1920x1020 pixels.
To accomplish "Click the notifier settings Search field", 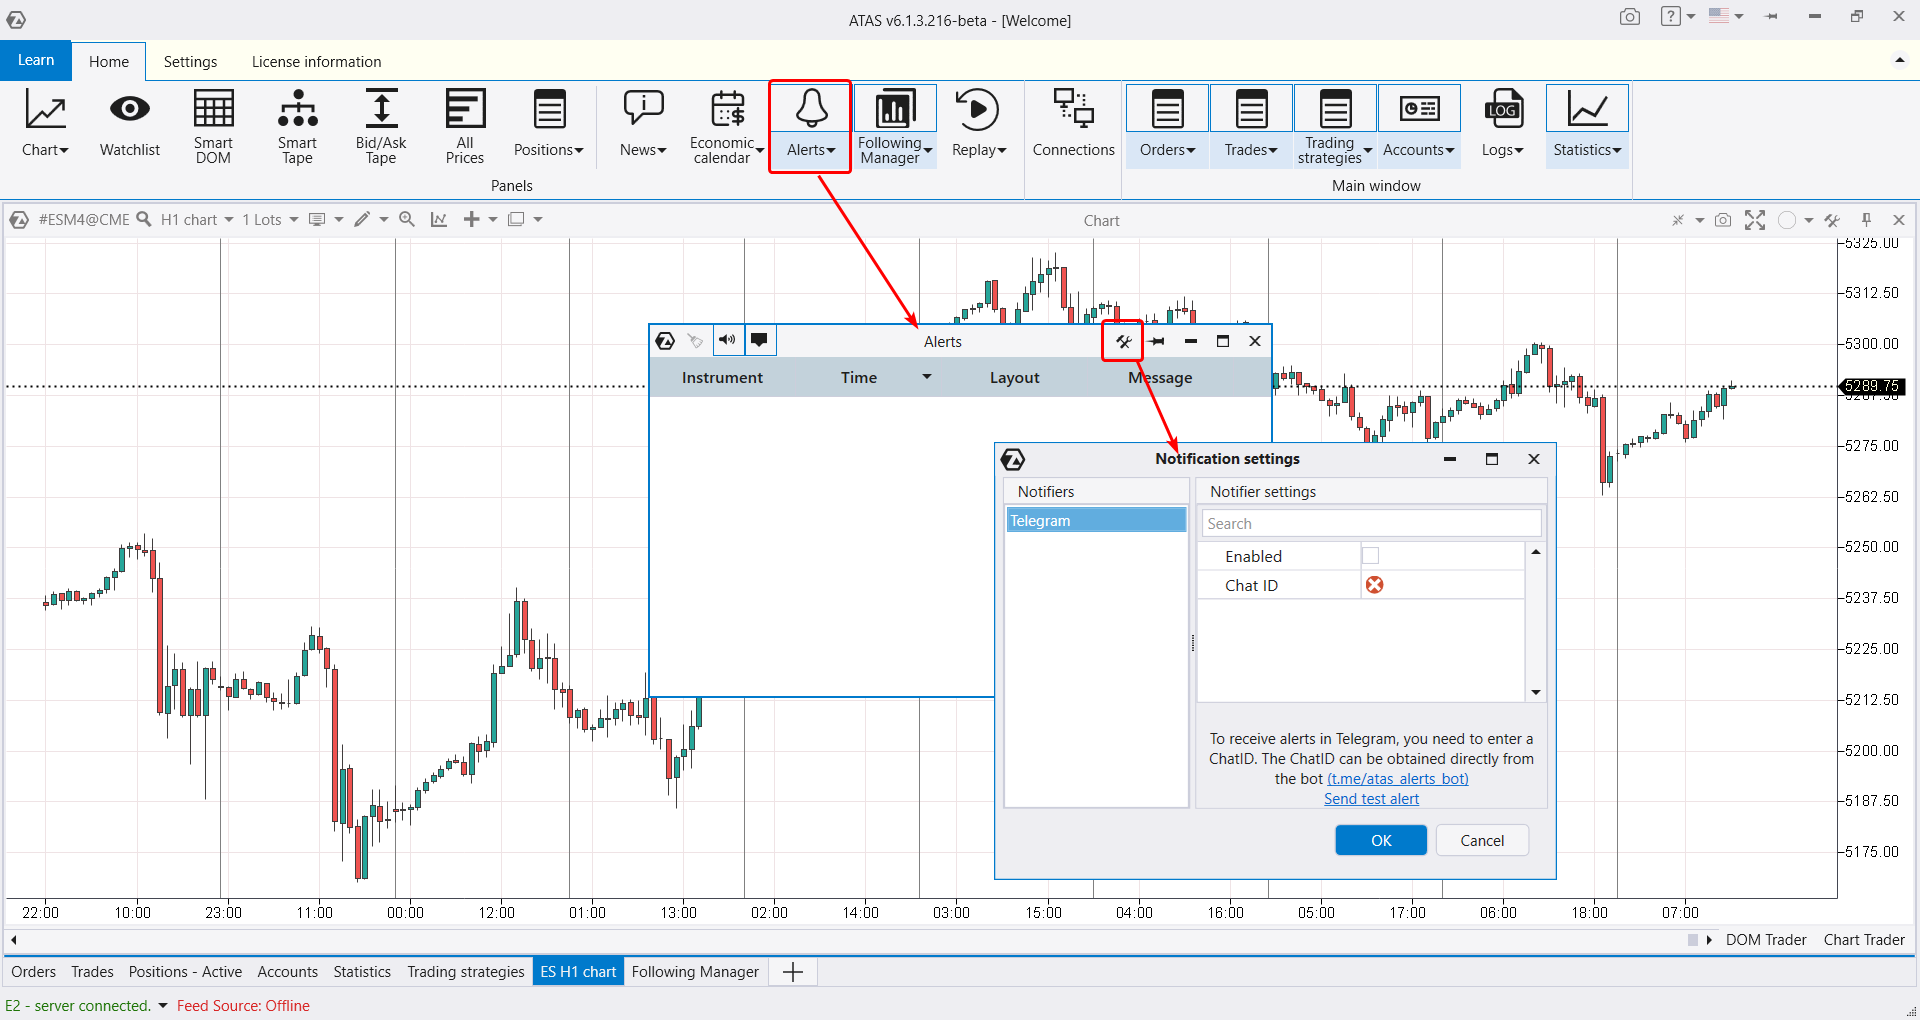I will 1370,524.
